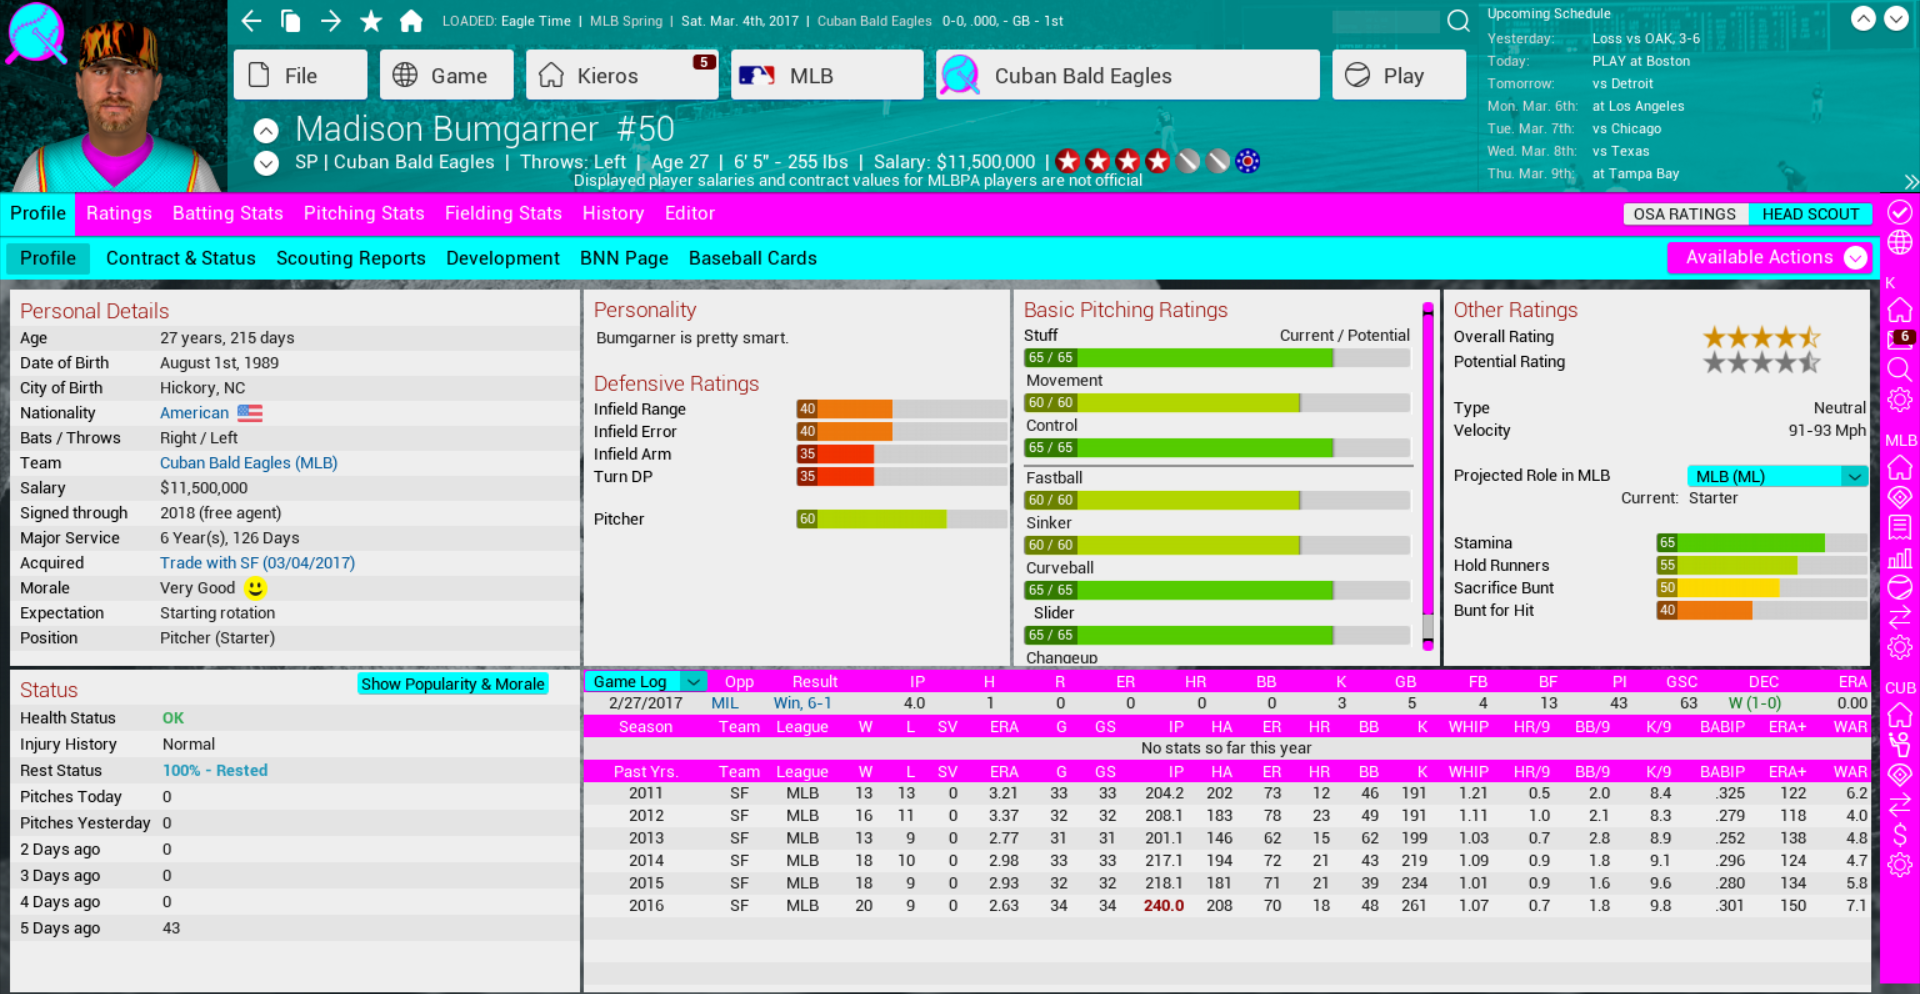
Task: Click the Upcoming Schedule up chevron
Action: click(x=1863, y=19)
